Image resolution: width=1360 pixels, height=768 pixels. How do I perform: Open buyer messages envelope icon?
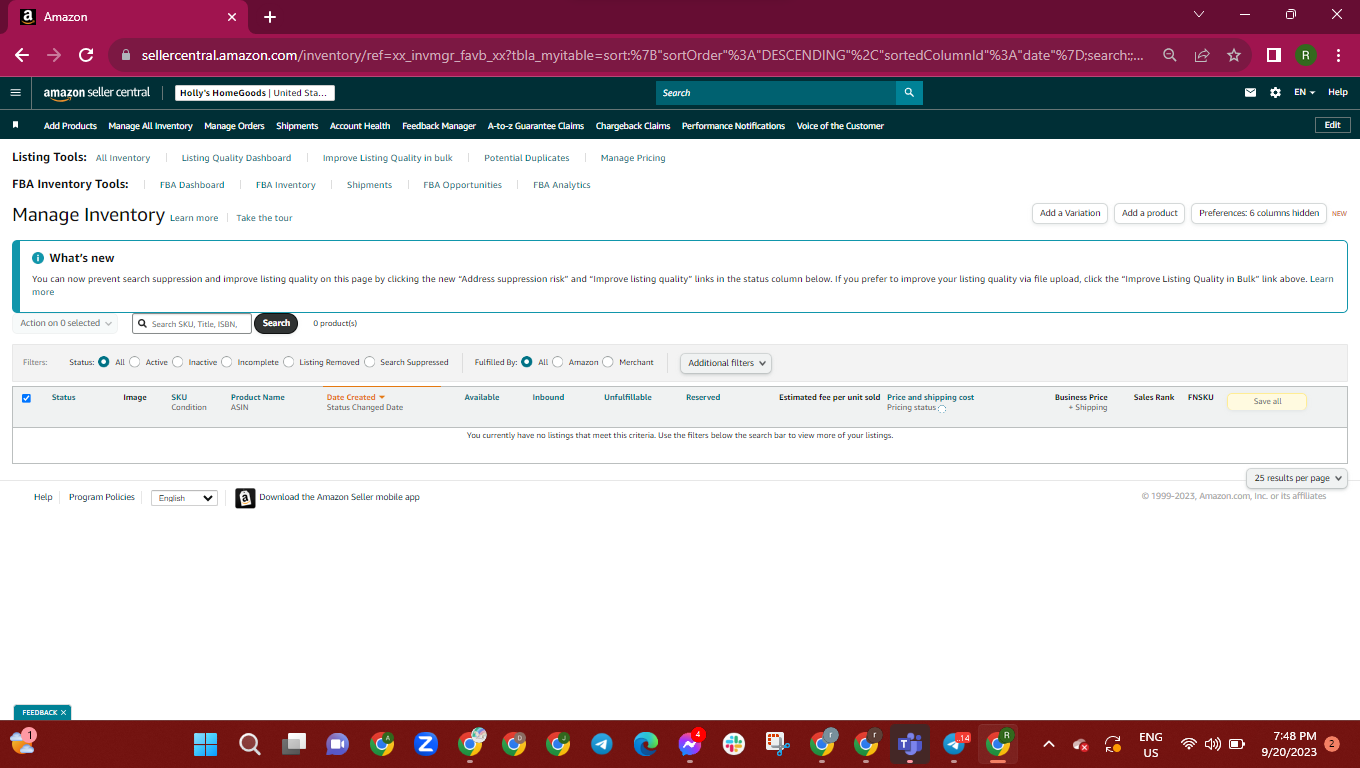pos(1250,93)
